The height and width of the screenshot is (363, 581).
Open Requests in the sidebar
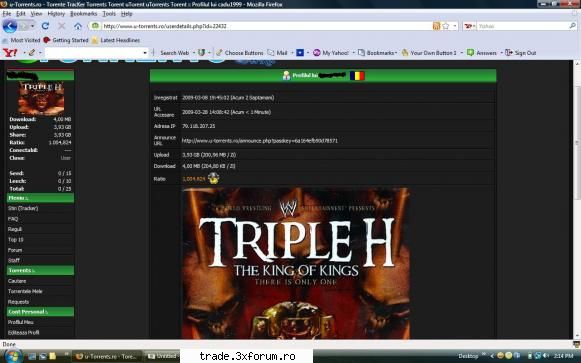point(18,302)
